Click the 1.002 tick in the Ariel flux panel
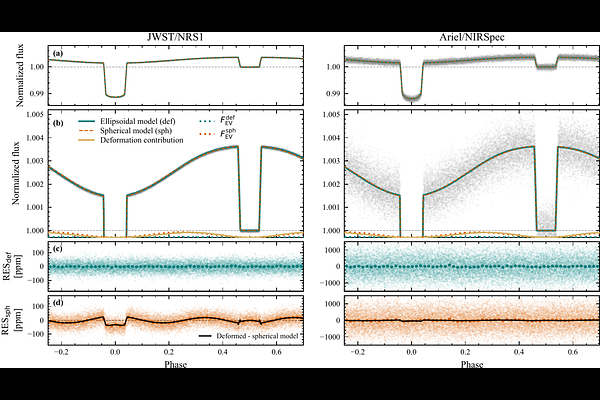Viewport: 600px width, 400px height. pos(331,184)
